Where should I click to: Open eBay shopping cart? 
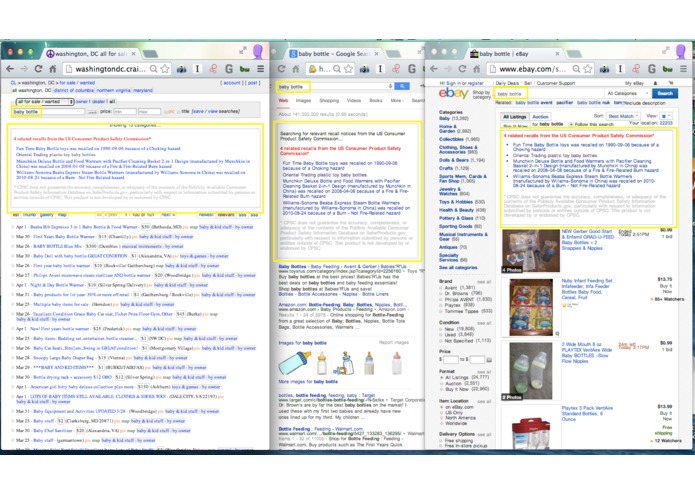pyautogui.click(x=671, y=83)
